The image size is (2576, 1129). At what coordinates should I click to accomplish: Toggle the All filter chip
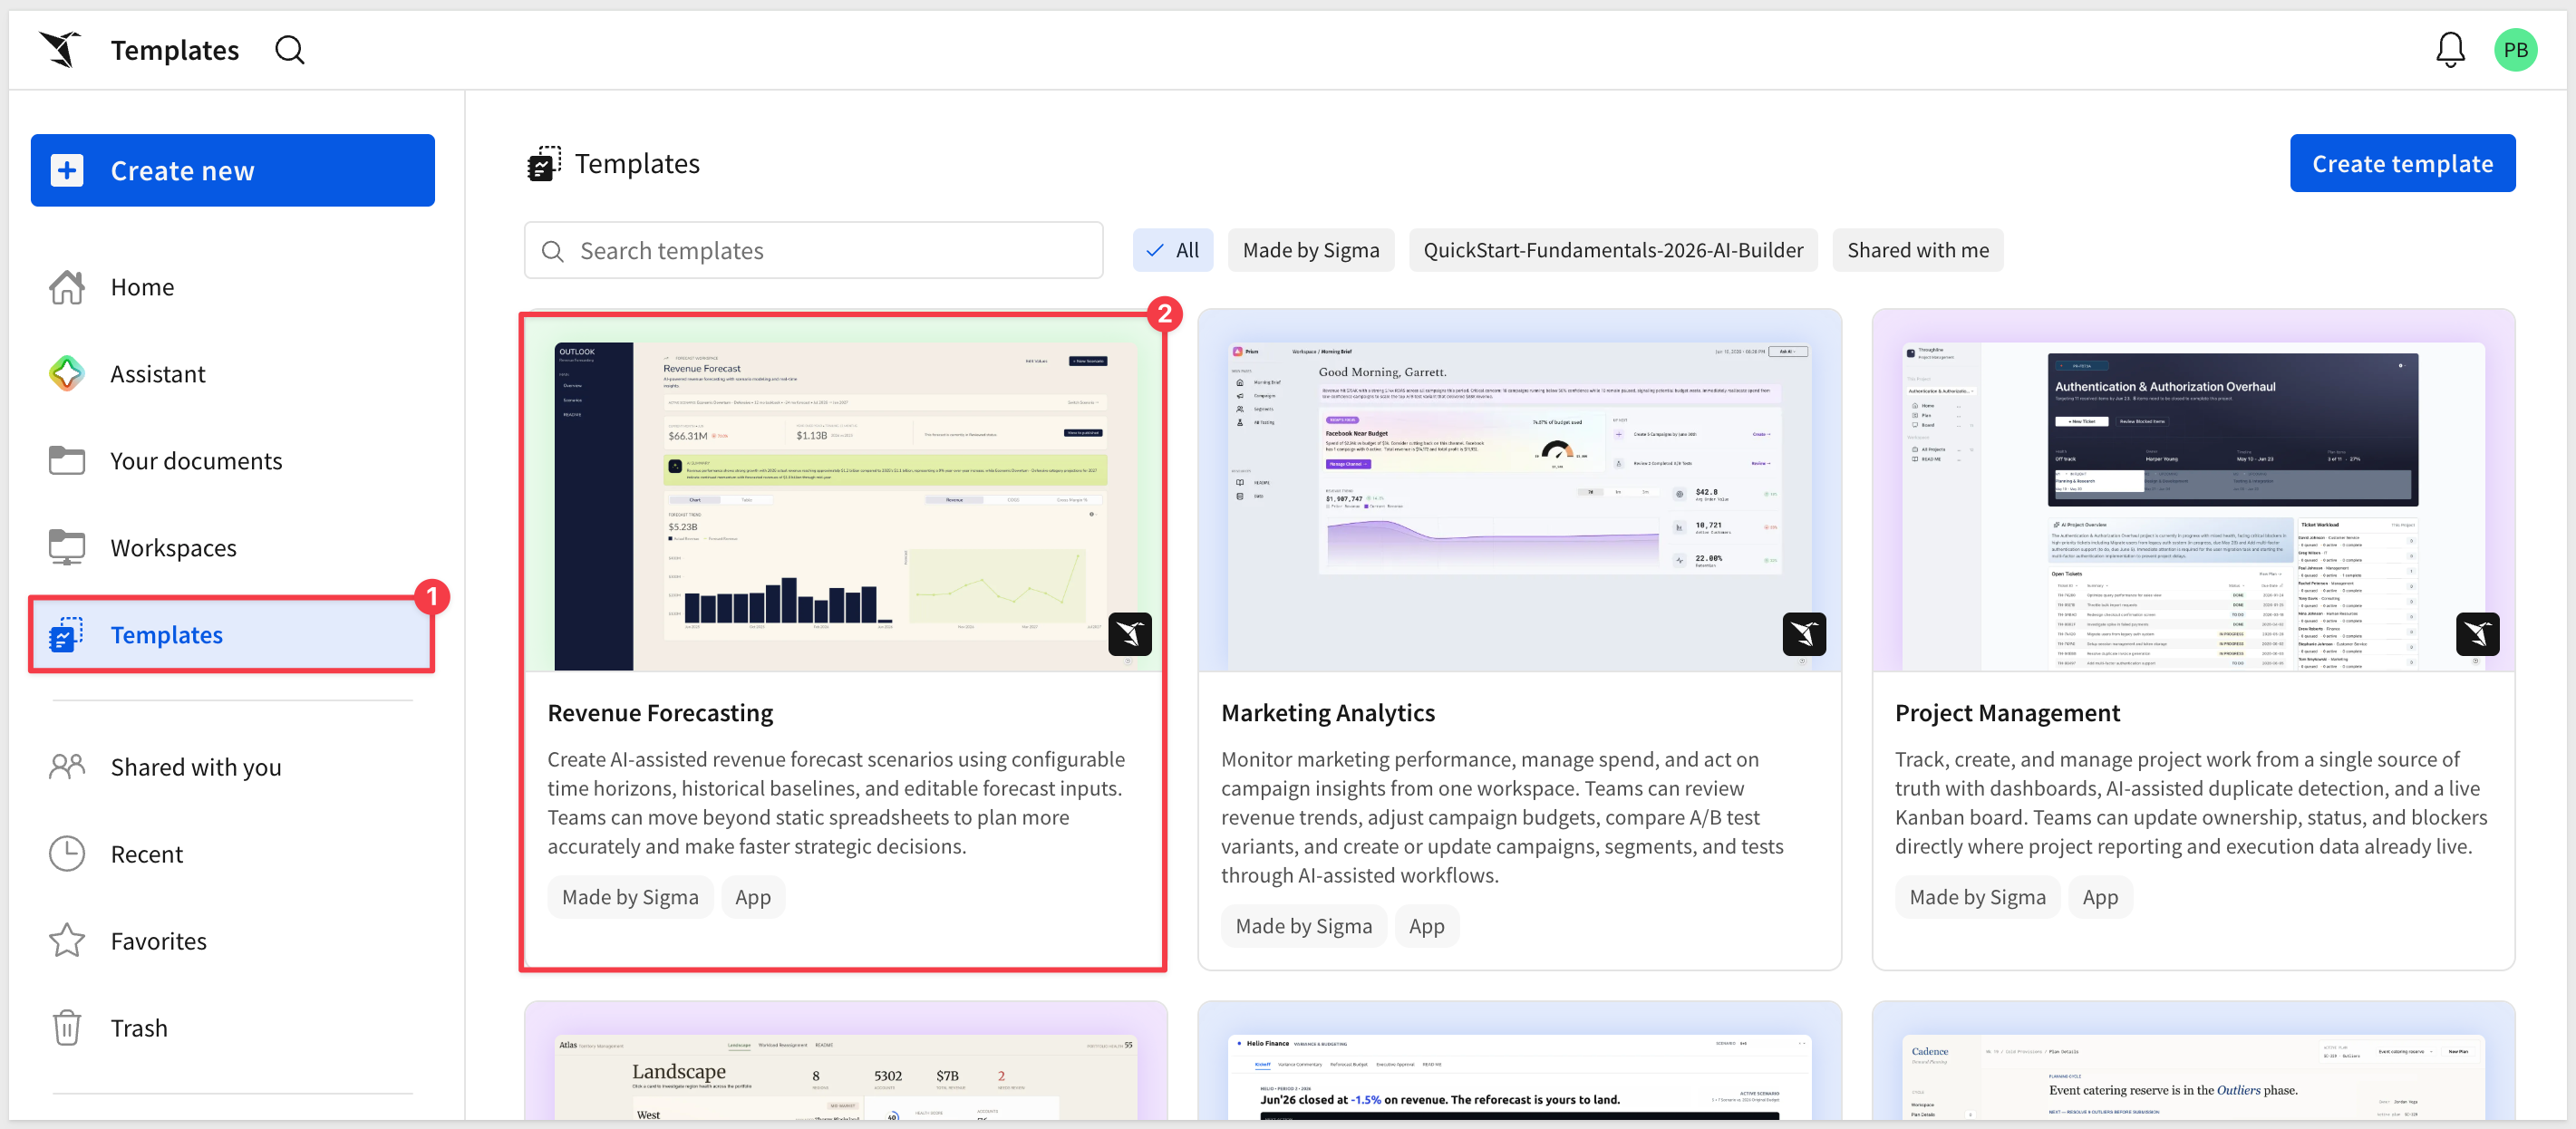tap(1172, 250)
